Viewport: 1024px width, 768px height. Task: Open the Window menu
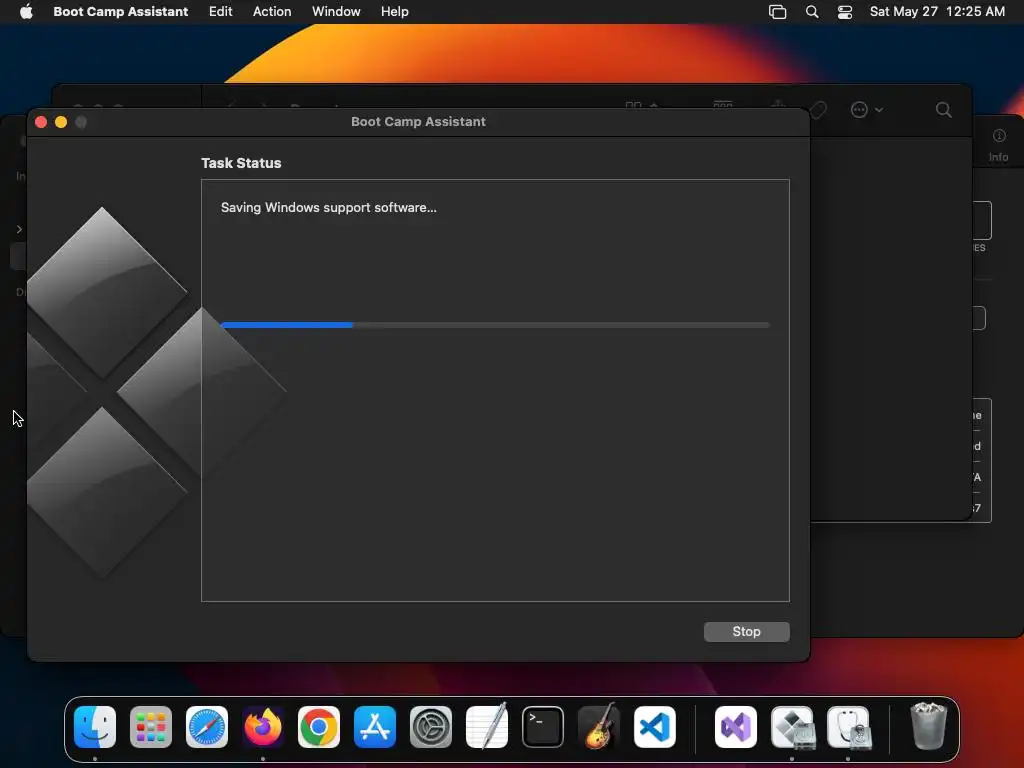point(336,11)
